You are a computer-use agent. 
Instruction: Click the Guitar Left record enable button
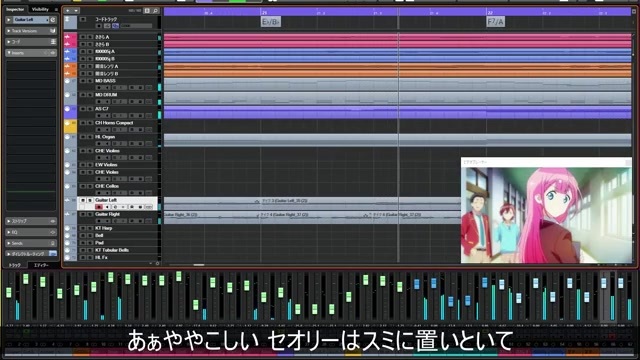point(99,207)
